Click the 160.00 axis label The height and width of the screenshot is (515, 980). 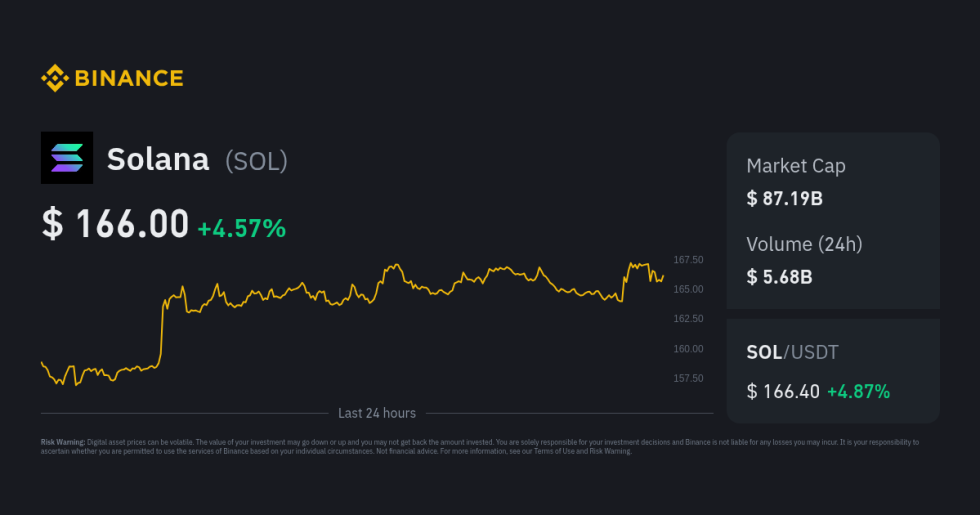point(688,349)
